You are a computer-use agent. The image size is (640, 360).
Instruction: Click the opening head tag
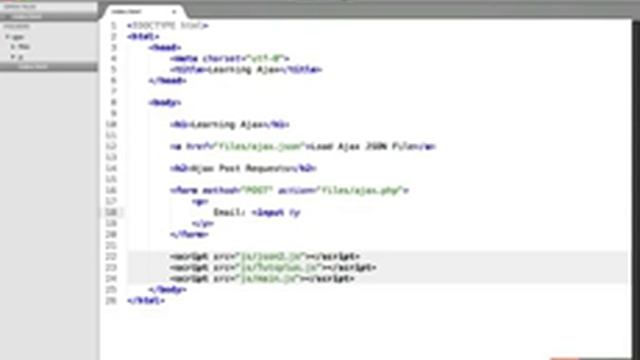[165, 48]
